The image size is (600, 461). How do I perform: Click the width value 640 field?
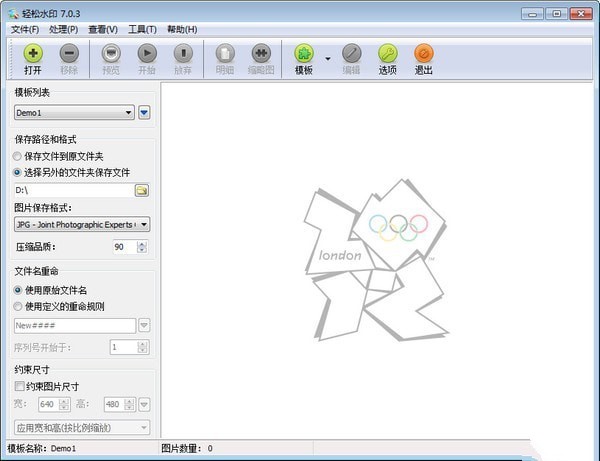pos(49,404)
